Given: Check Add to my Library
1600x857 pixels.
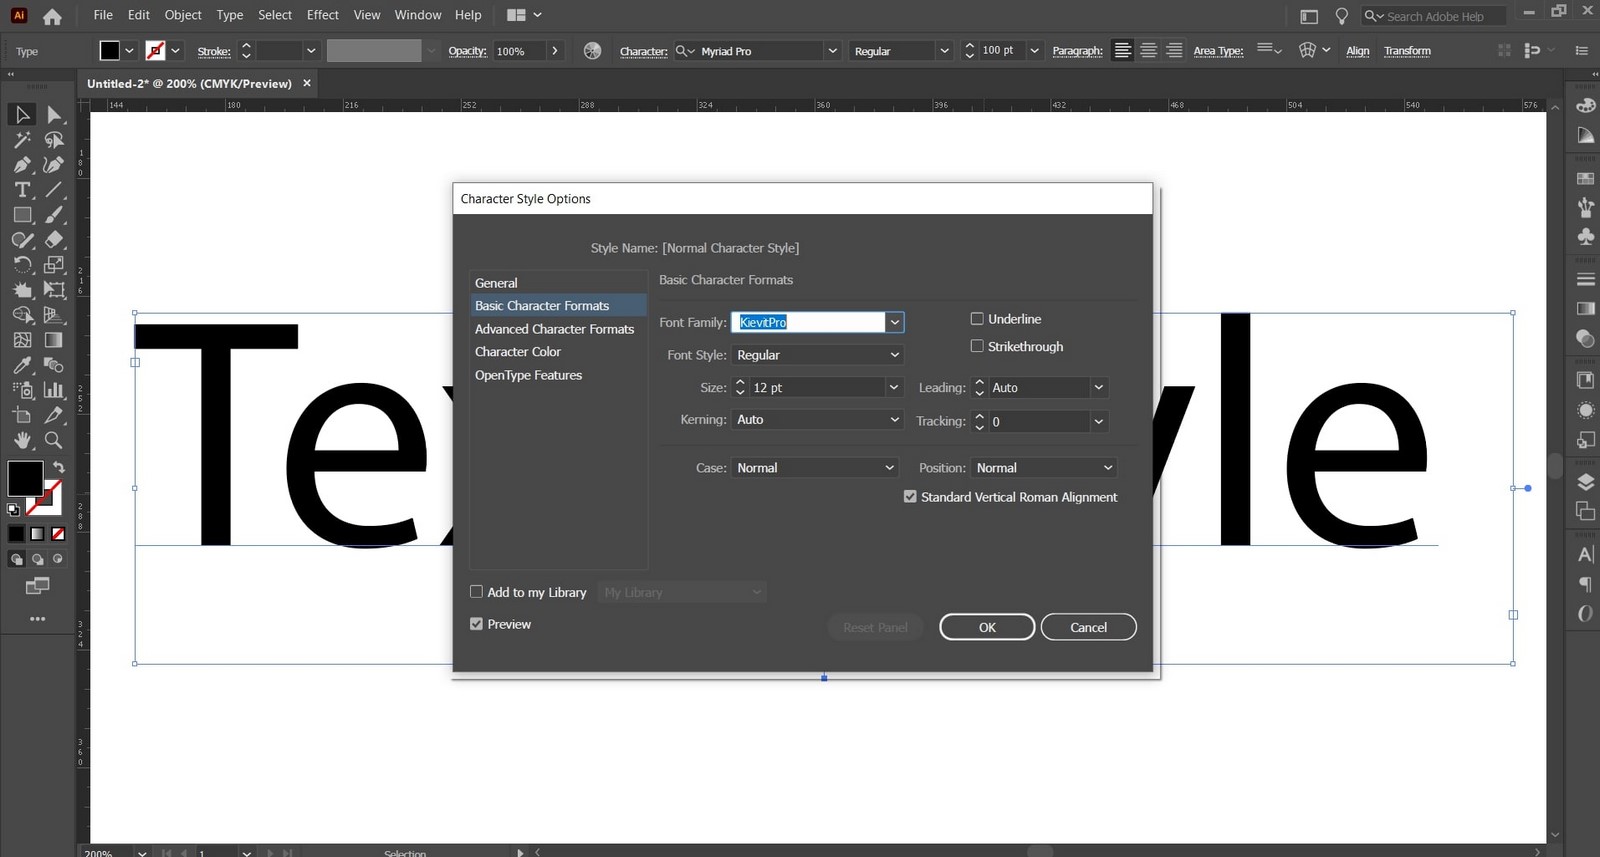Looking at the screenshot, I should point(476,592).
